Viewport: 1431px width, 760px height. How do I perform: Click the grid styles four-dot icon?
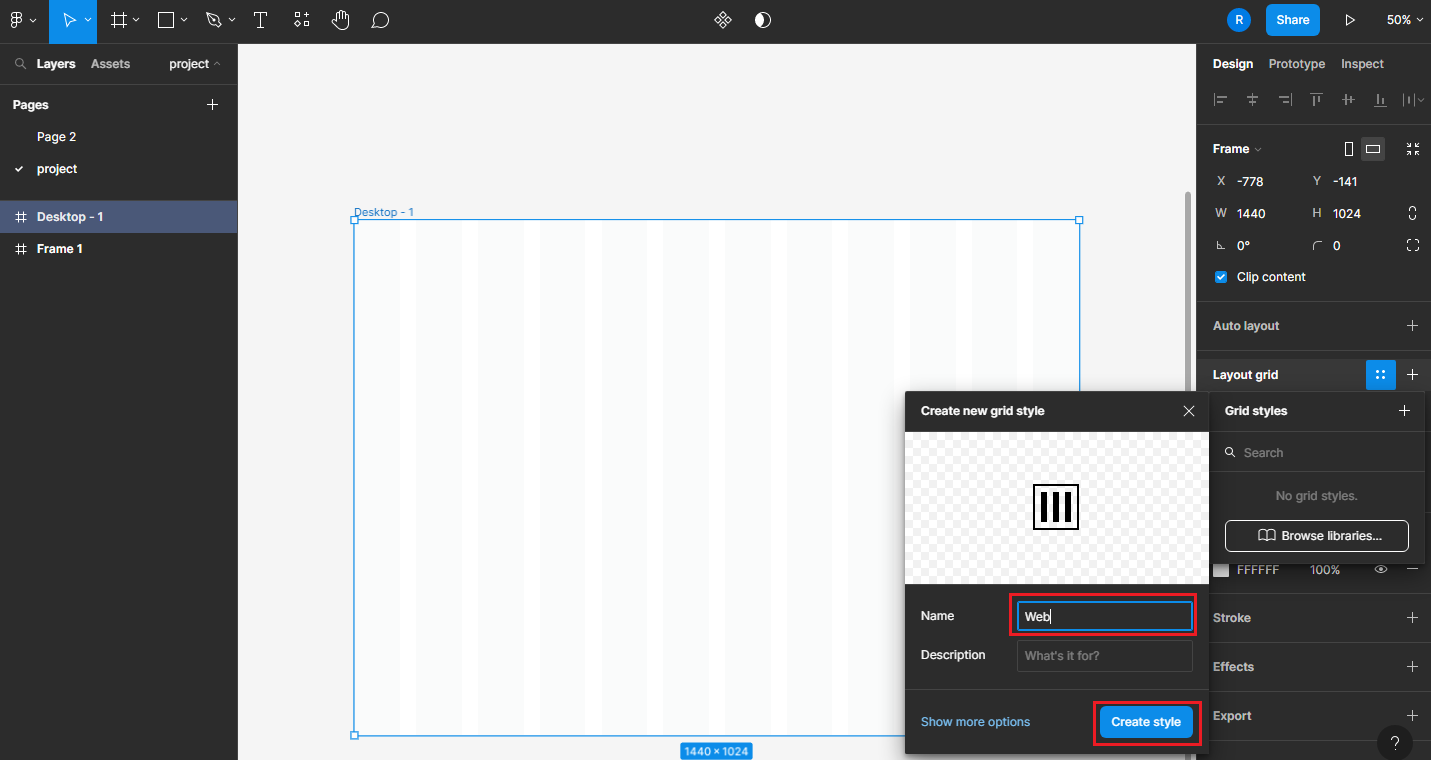click(x=1380, y=375)
